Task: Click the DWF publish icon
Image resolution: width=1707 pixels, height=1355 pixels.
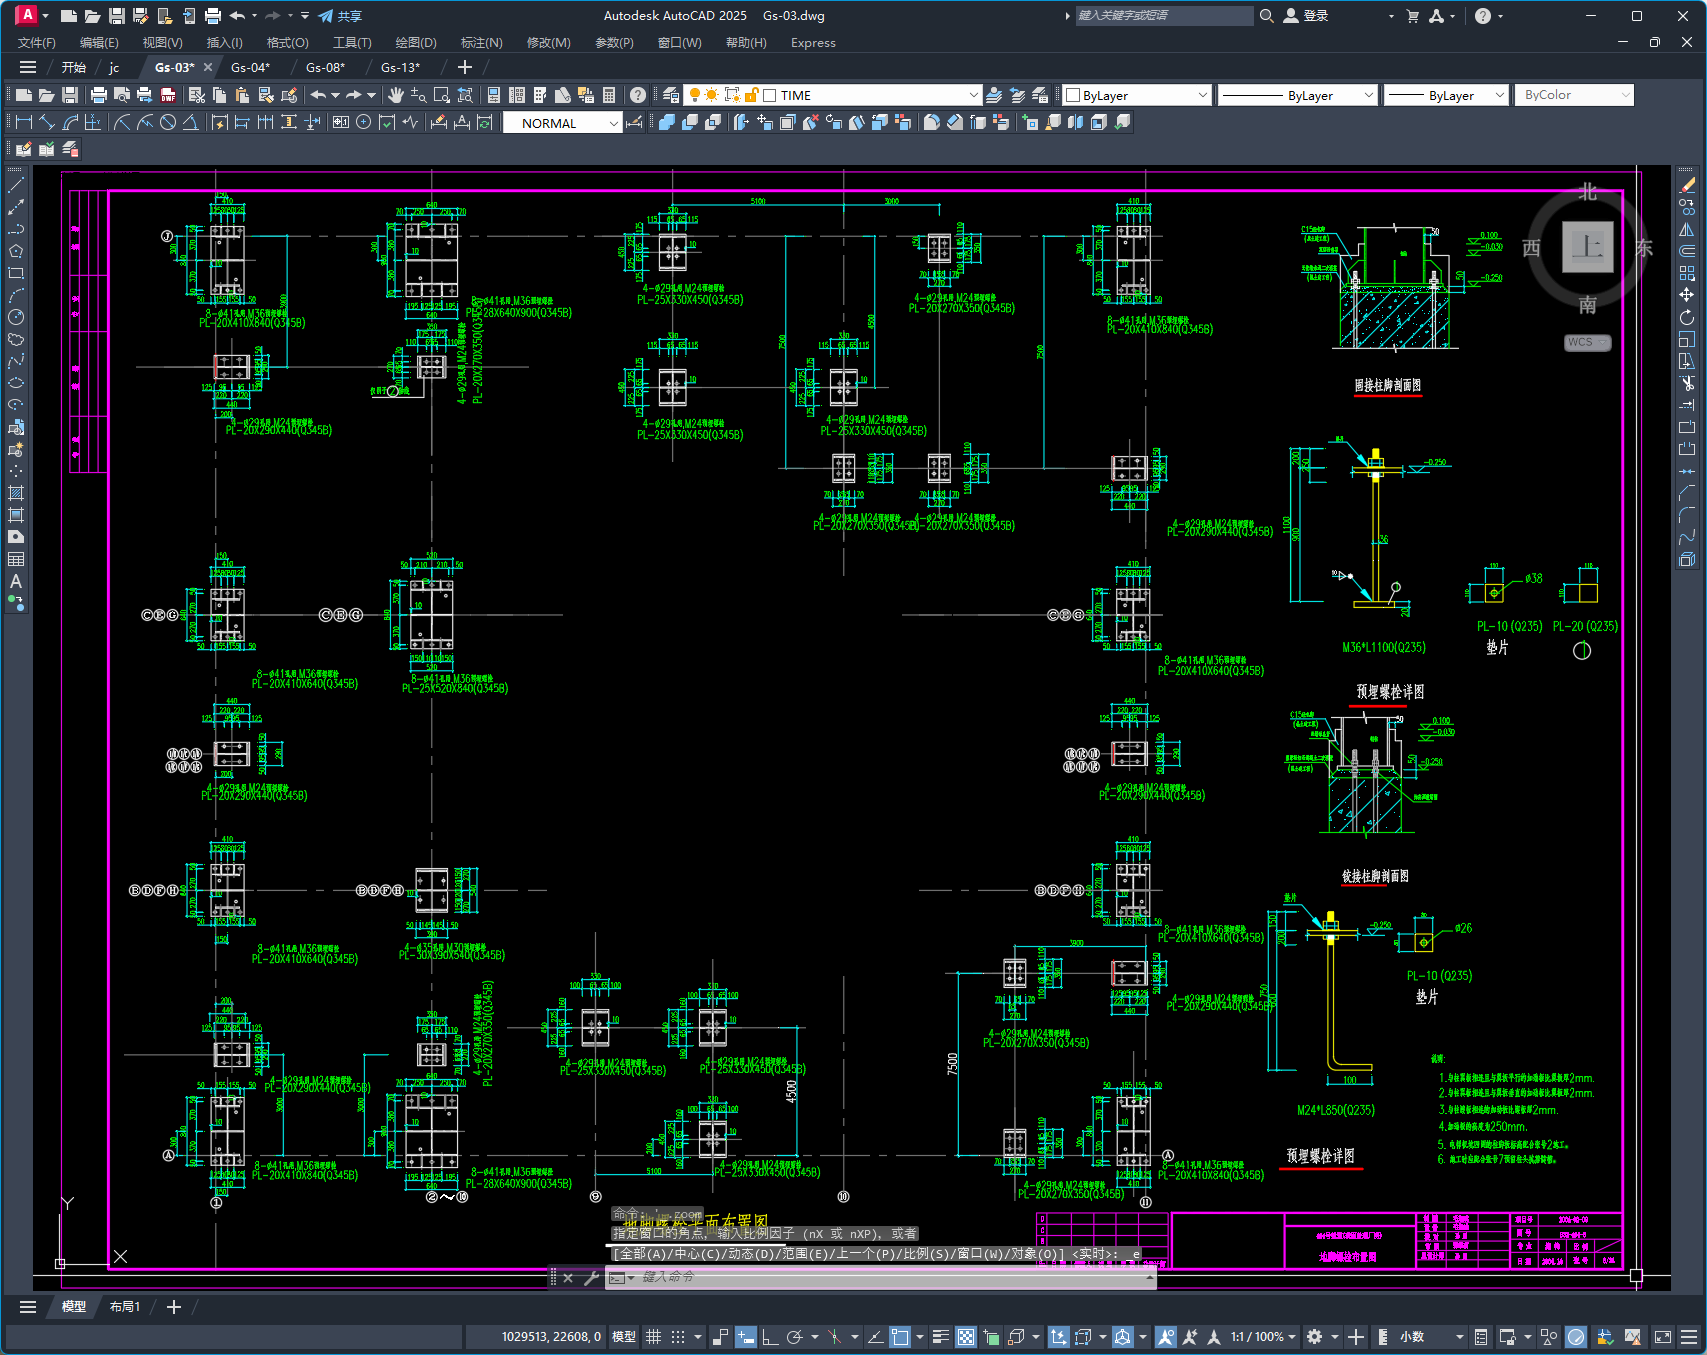Action: pyautogui.click(x=168, y=95)
